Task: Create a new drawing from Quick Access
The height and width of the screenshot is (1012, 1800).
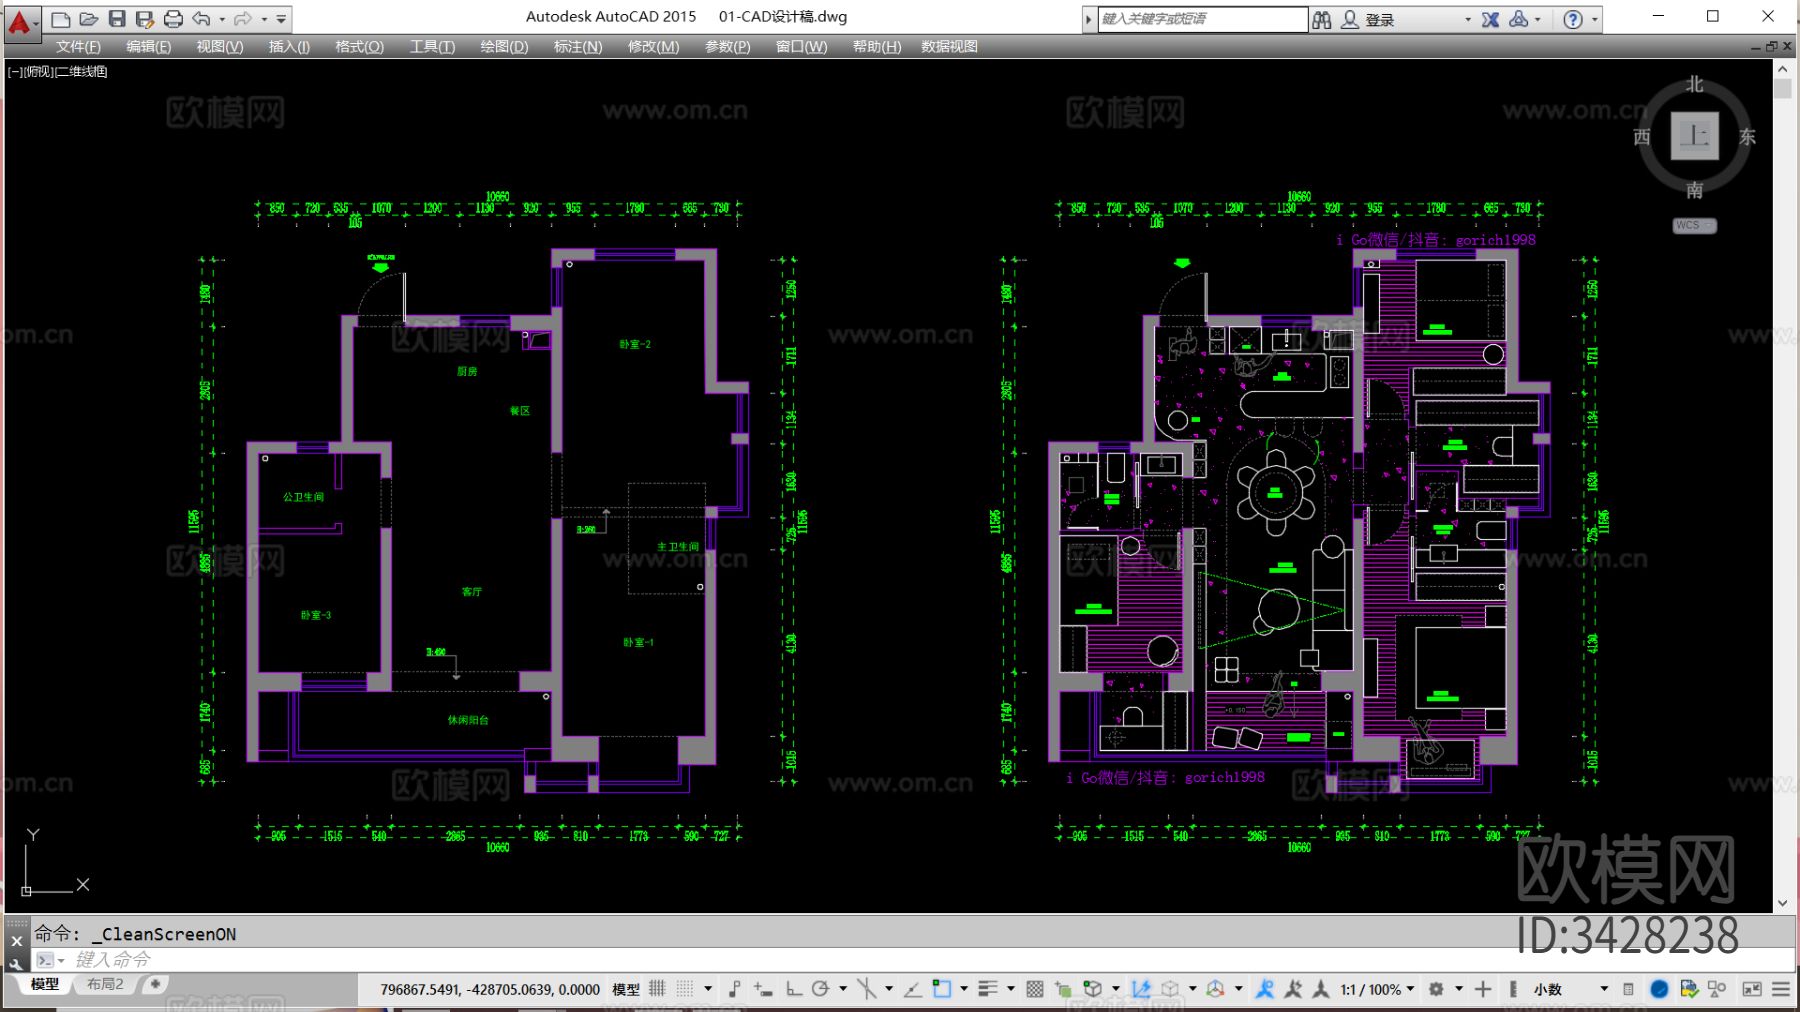Action: [60, 19]
